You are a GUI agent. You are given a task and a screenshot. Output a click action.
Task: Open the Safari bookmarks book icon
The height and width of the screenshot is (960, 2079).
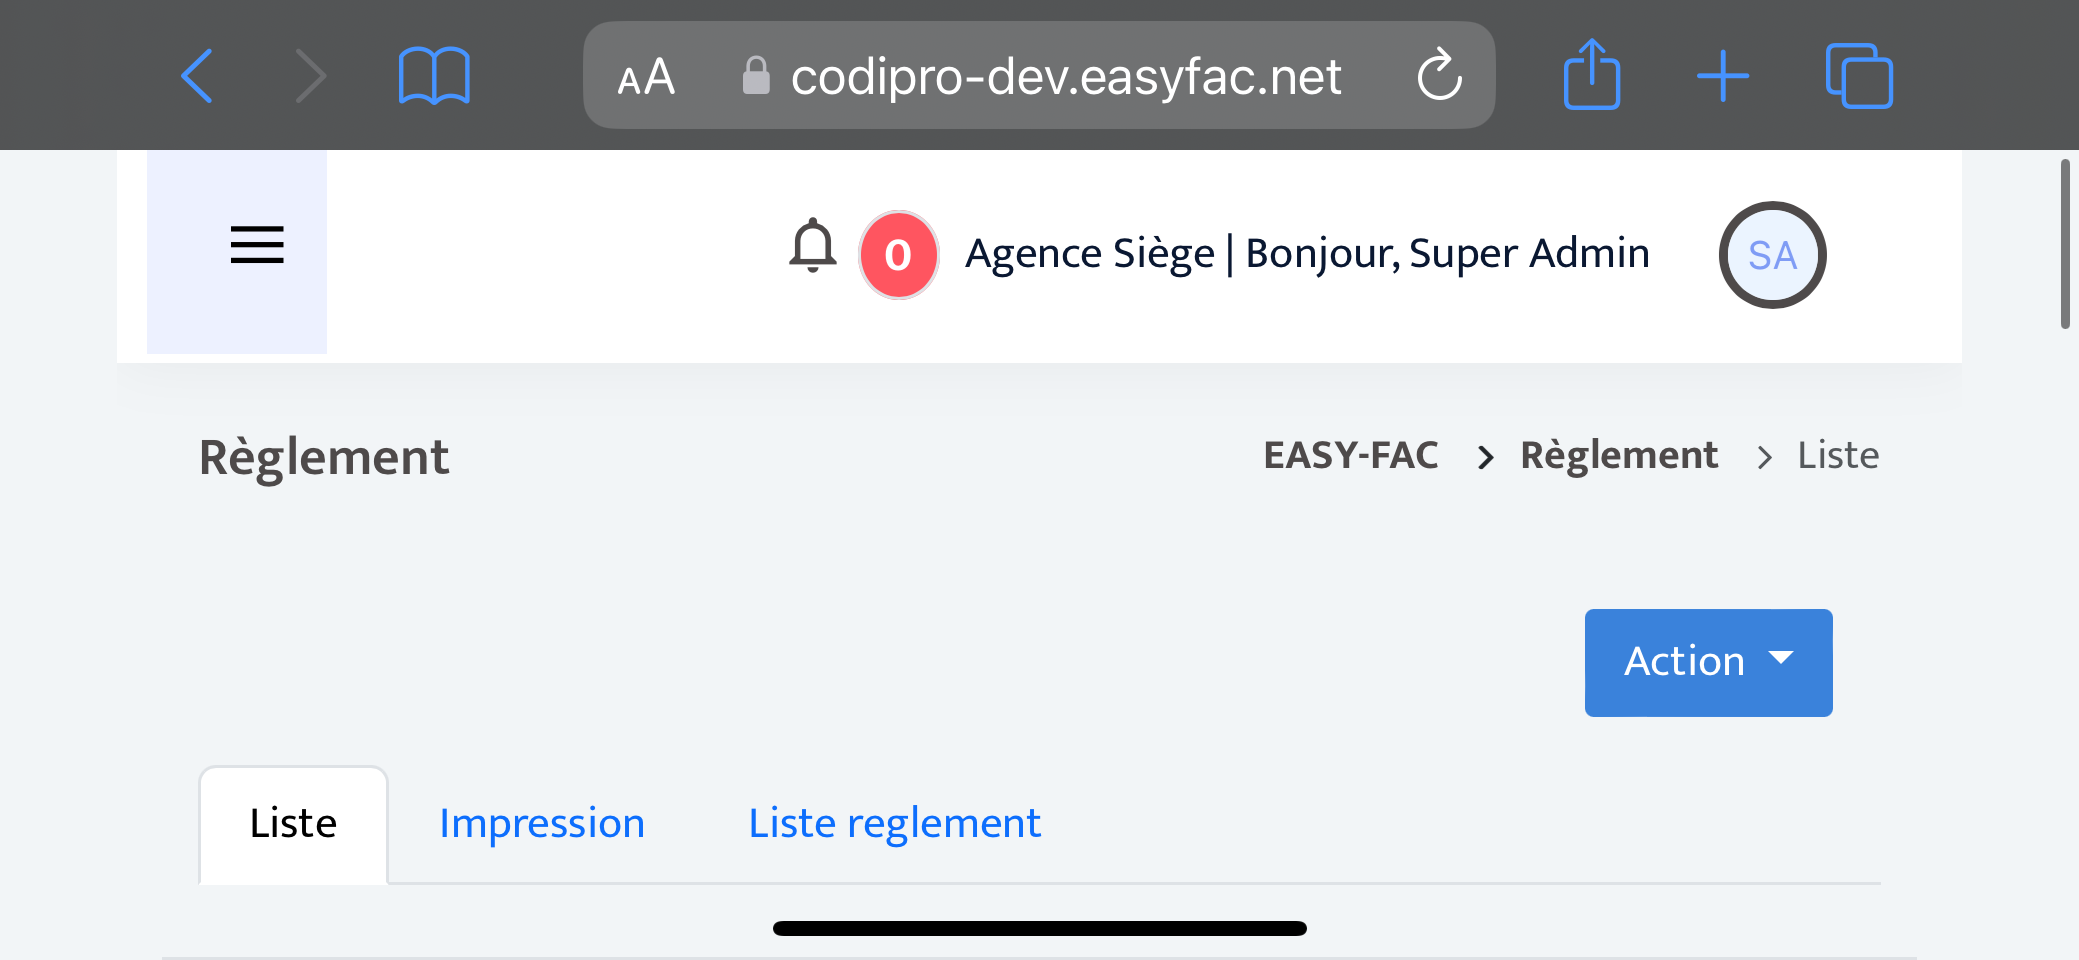coord(434,76)
